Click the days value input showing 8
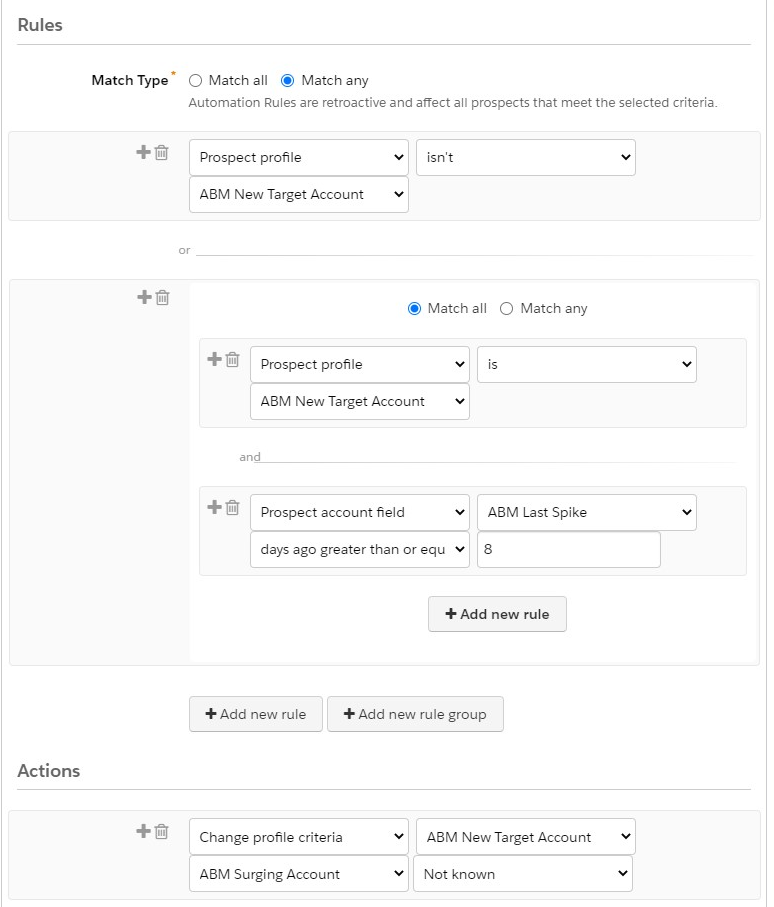This screenshot has height=907, width=774. 568,550
